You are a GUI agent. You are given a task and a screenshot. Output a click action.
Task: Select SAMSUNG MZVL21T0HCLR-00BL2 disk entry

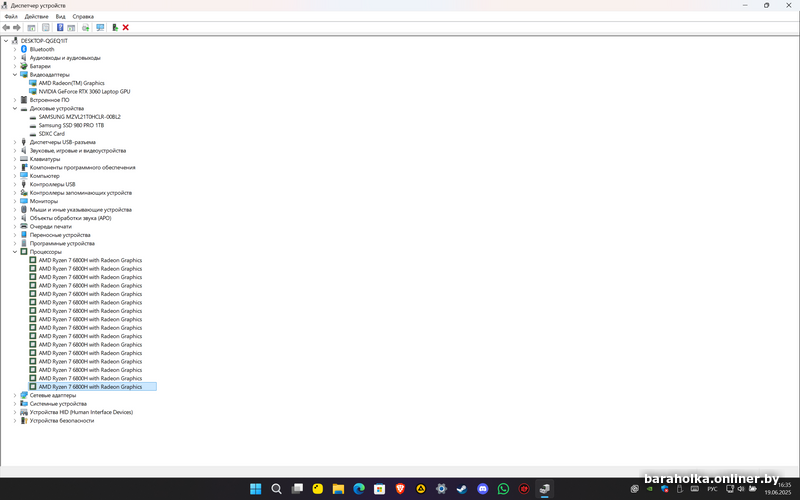[80, 117]
